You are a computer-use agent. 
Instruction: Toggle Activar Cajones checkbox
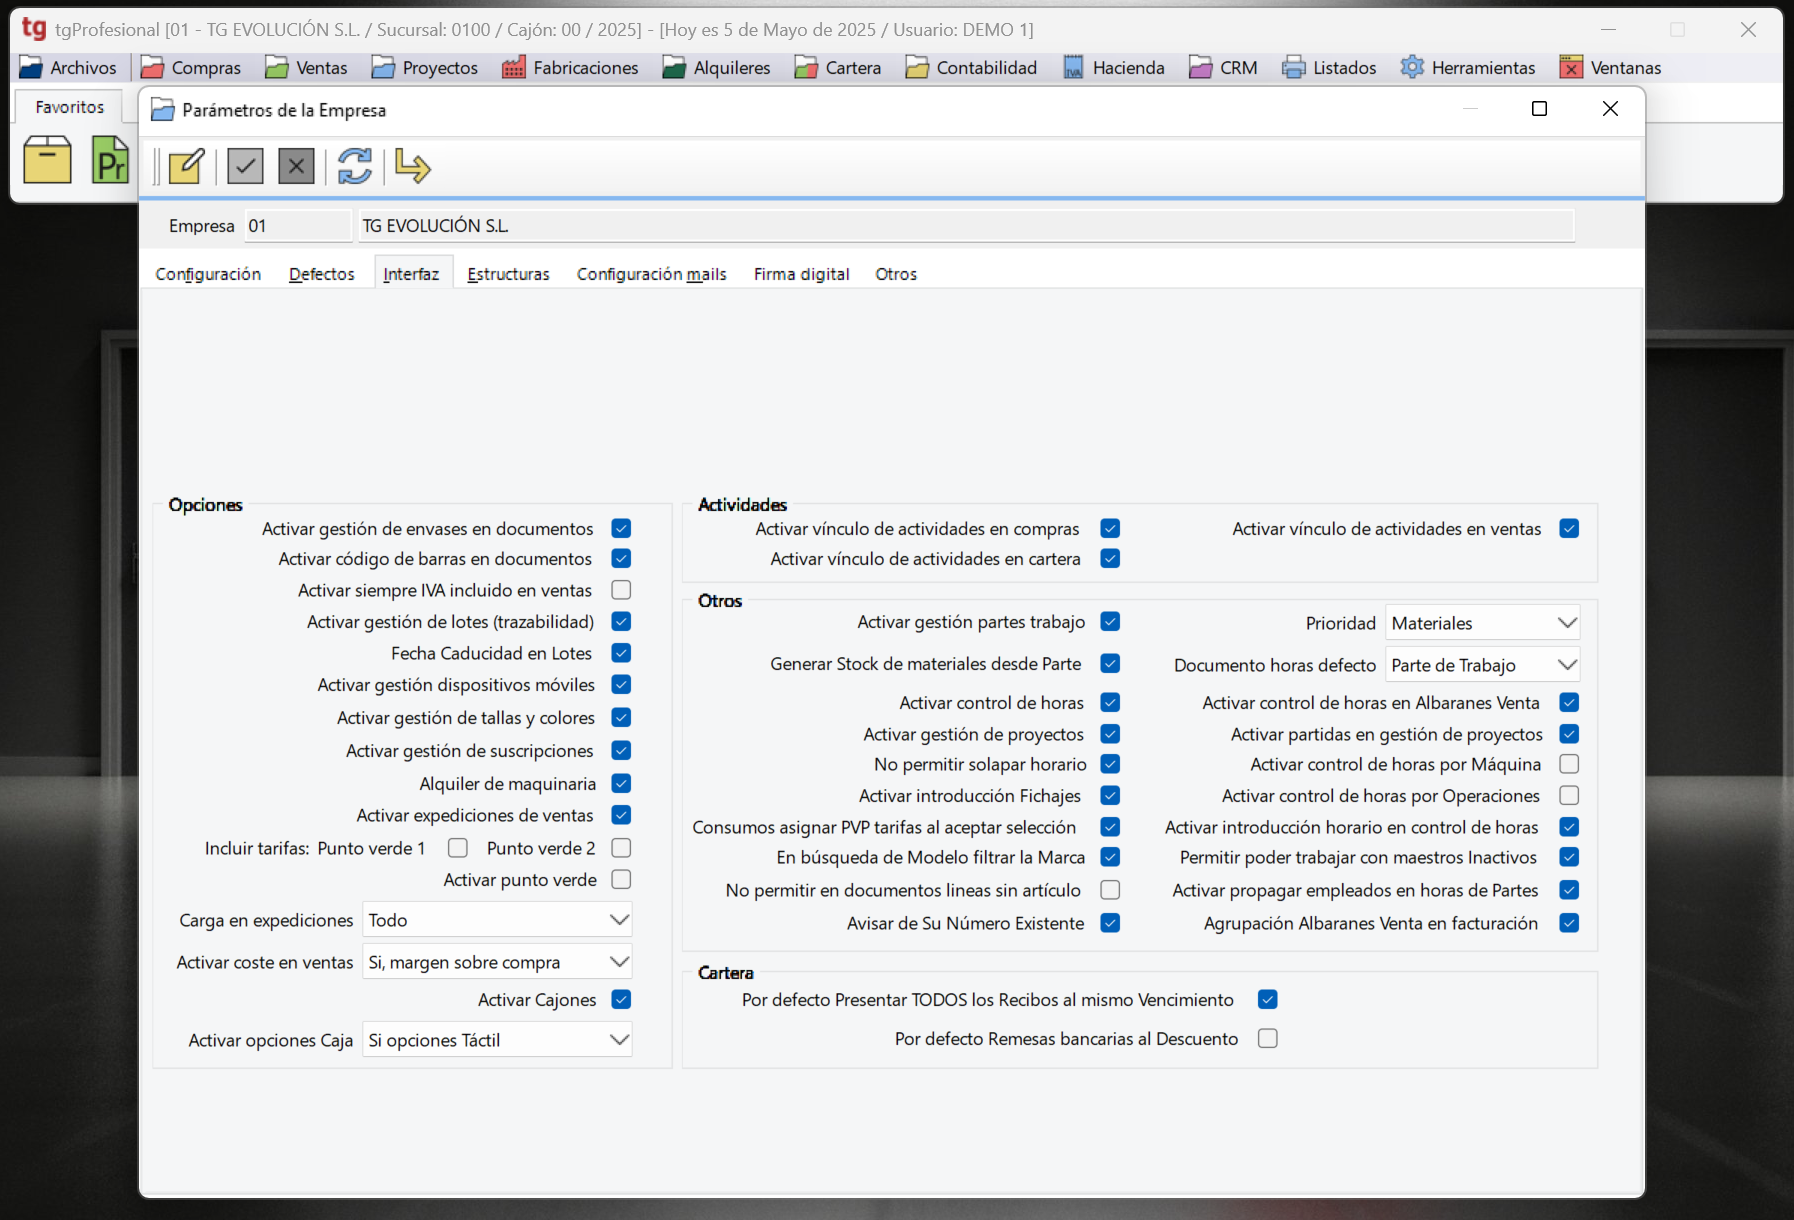621,999
